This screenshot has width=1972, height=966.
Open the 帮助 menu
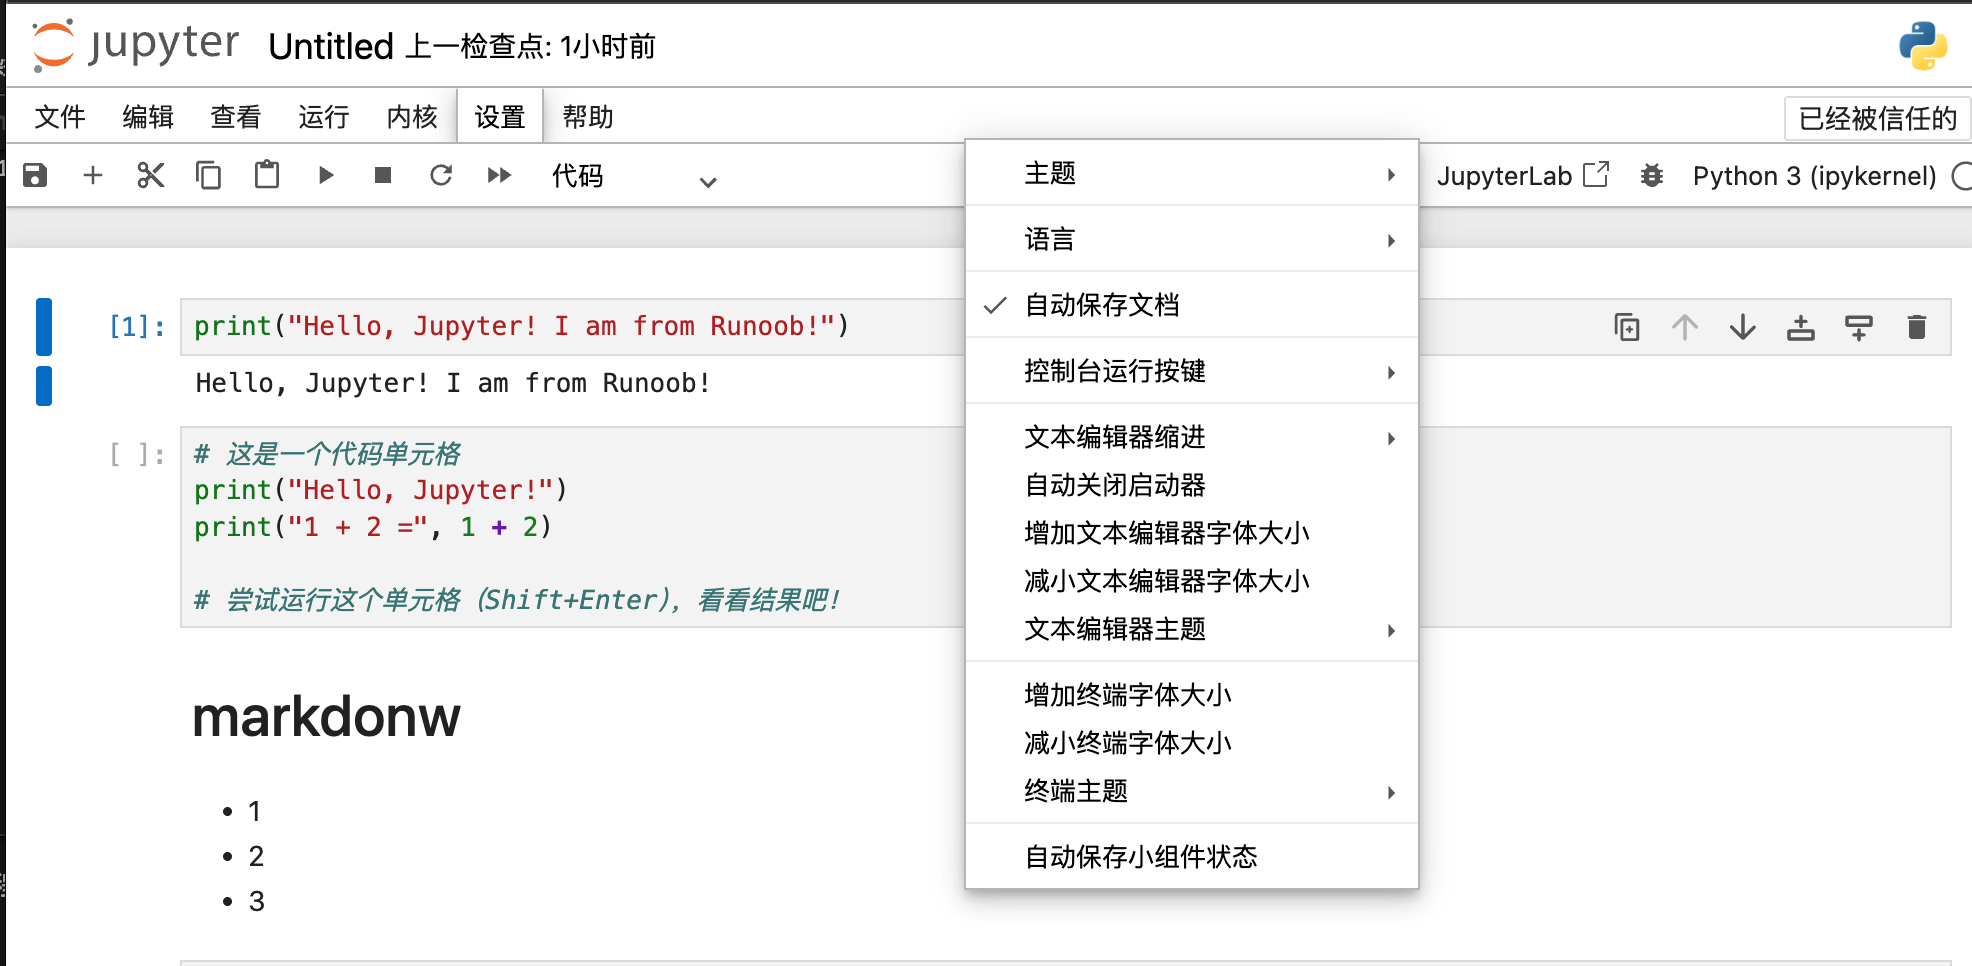(588, 117)
